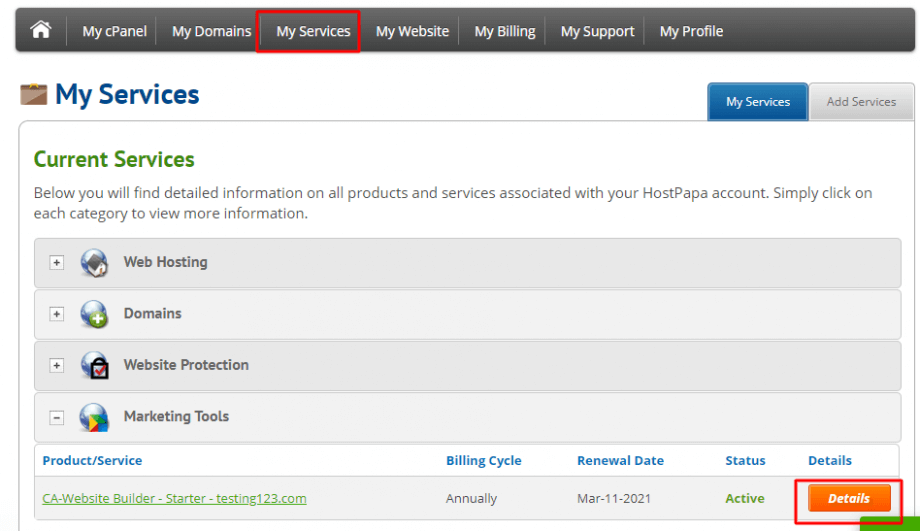This screenshot has height=531, width=920.
Task: Switch to the Add Services tab
Action: [861, 102]
